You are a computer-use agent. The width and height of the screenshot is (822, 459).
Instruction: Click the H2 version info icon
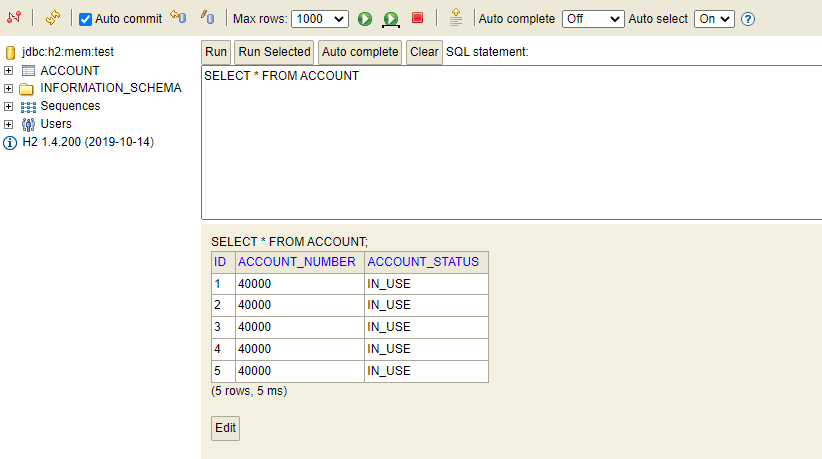pyautogui.click(x=10, y=143)
